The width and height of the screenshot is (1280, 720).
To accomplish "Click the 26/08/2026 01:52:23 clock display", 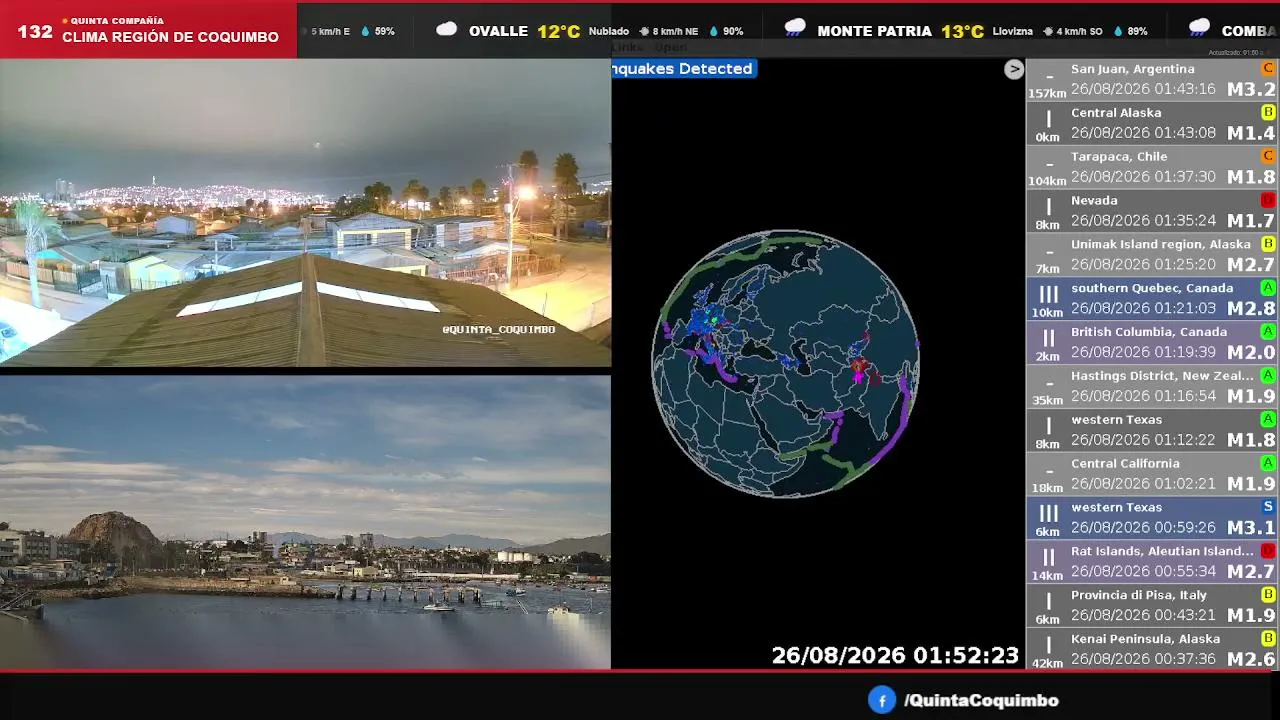I will tap(895, 656).
